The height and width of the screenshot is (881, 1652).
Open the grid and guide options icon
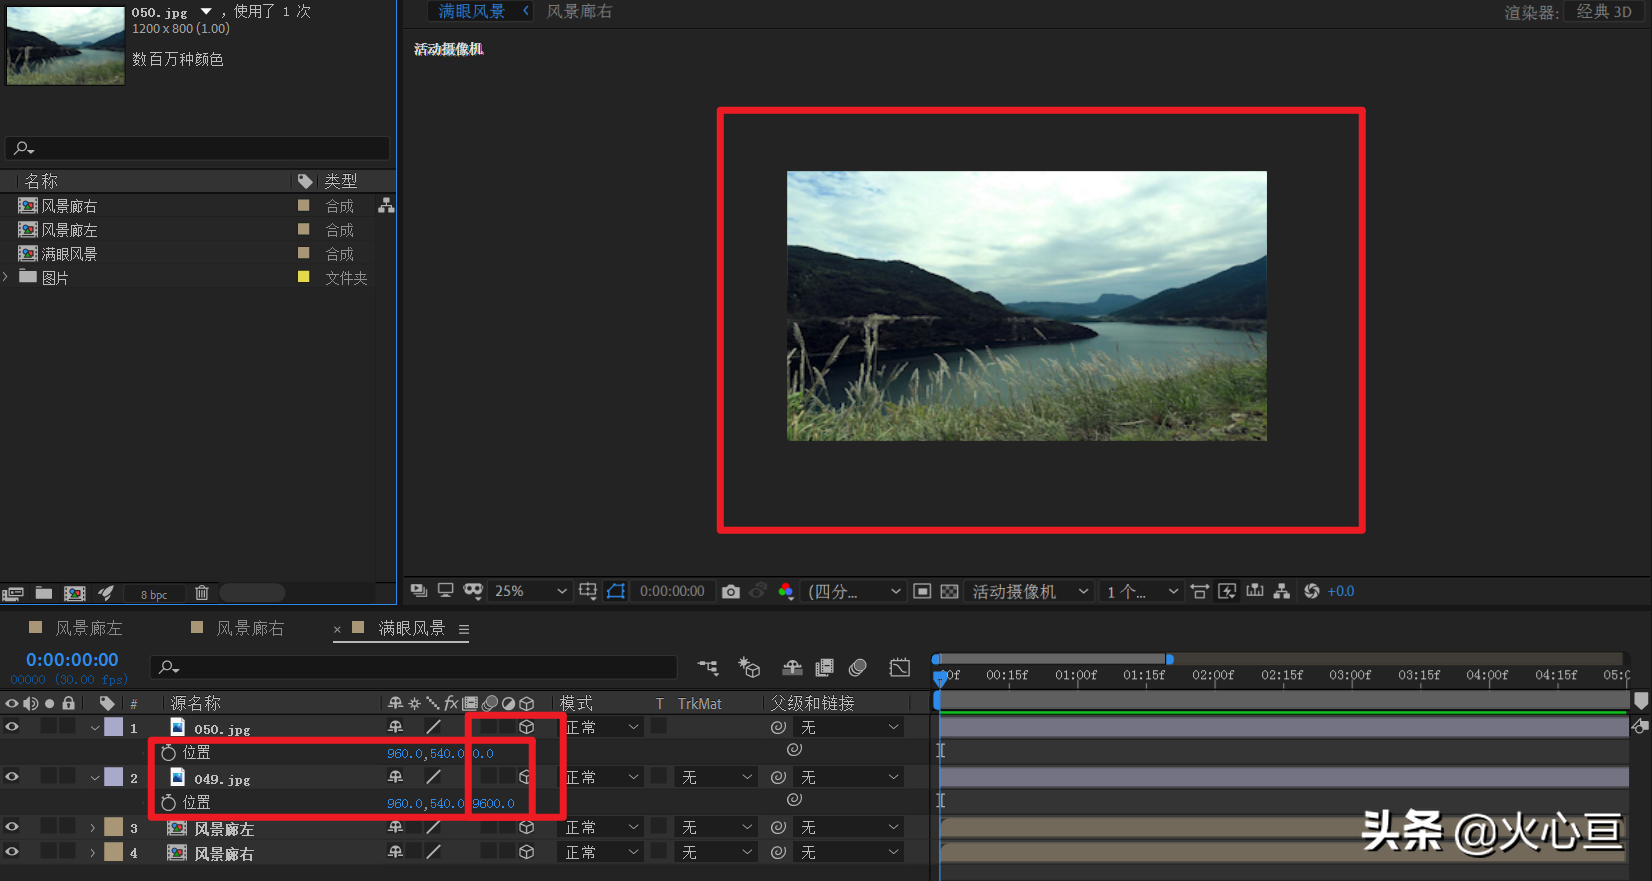[x=588, y=591]
